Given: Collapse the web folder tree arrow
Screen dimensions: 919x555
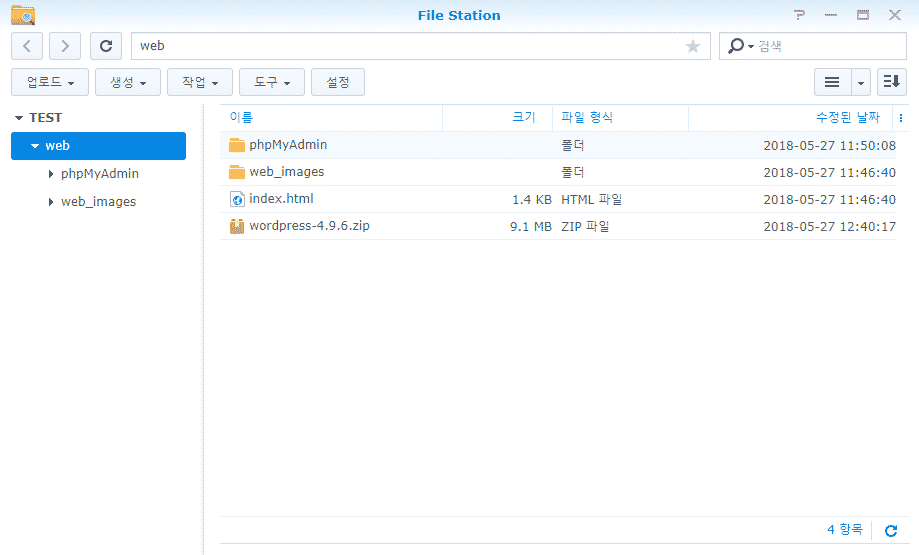Looking at the screenshot, I should pyautogui.click(x=35, y=146).
